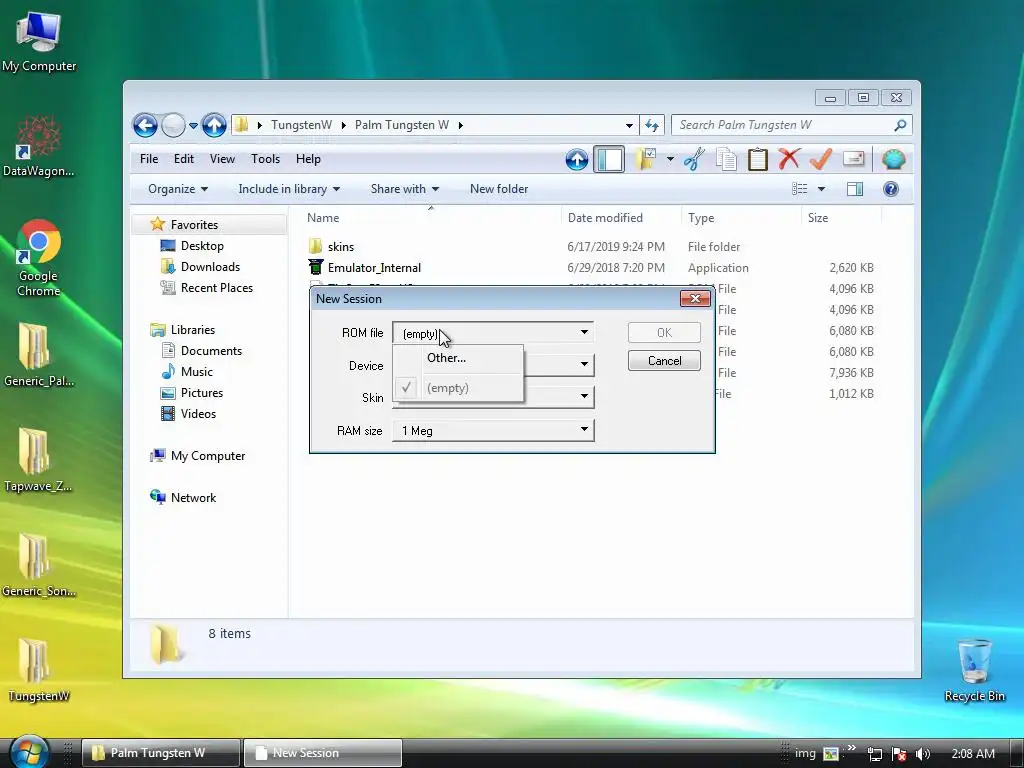Screen dimensions: 1024x768
Task: Click the Windows Start orb
Action: tap(28, 753)
